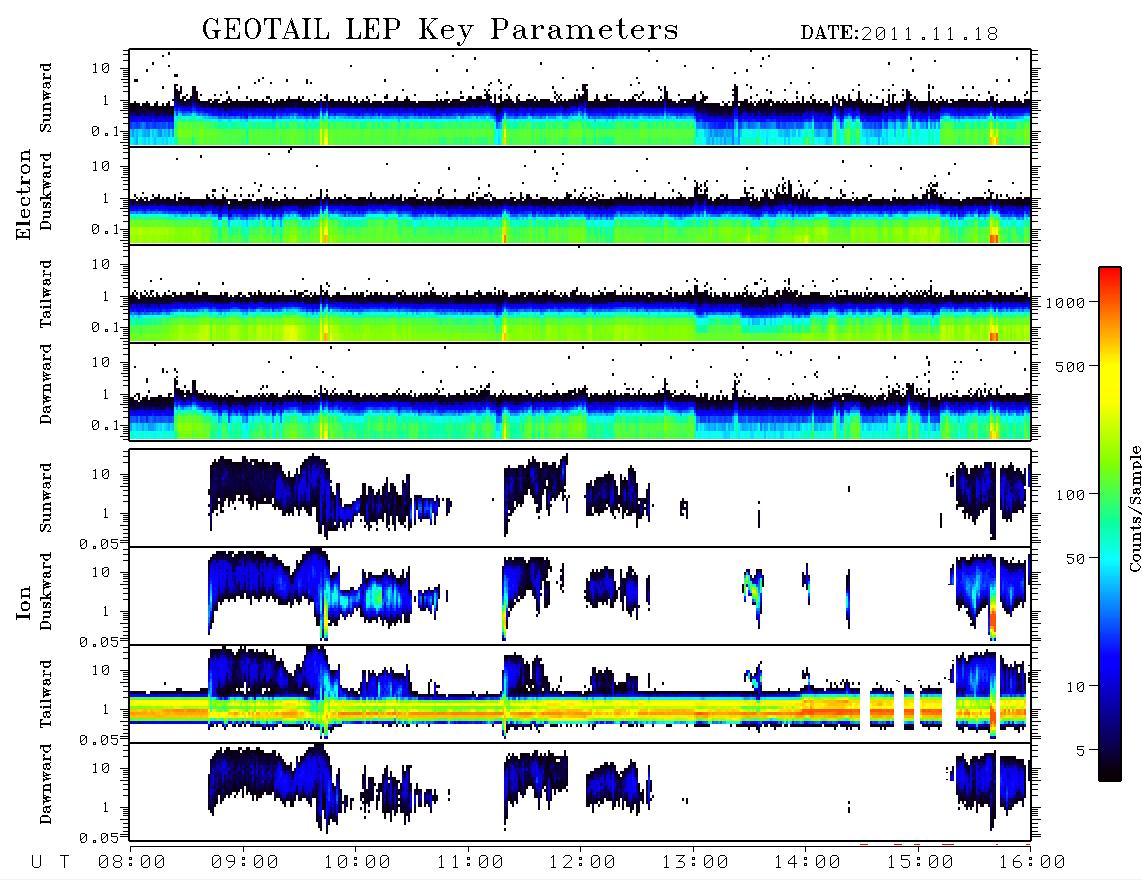This screenshot has width=1142, height=880.
Task: Select the 11:00 time tick label
Action: point(469,863)
